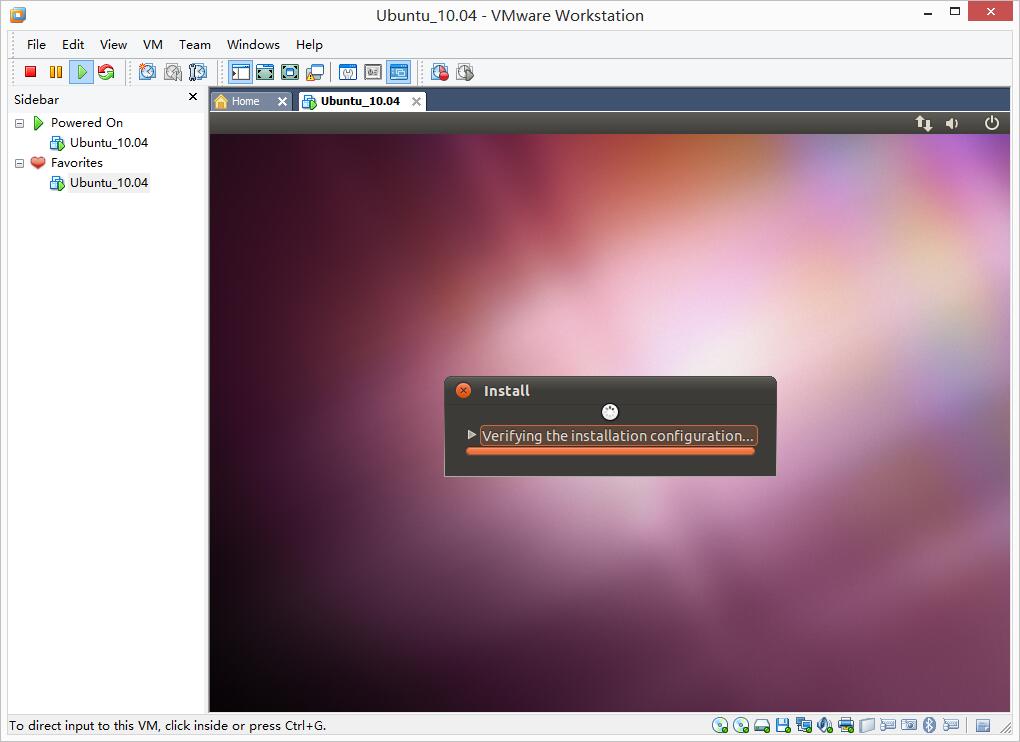Image resolution: width=1020 pixels, height=742 pixels.
Task: Toggle the Console view toolbar button
Action: click(x=398, y=72)
